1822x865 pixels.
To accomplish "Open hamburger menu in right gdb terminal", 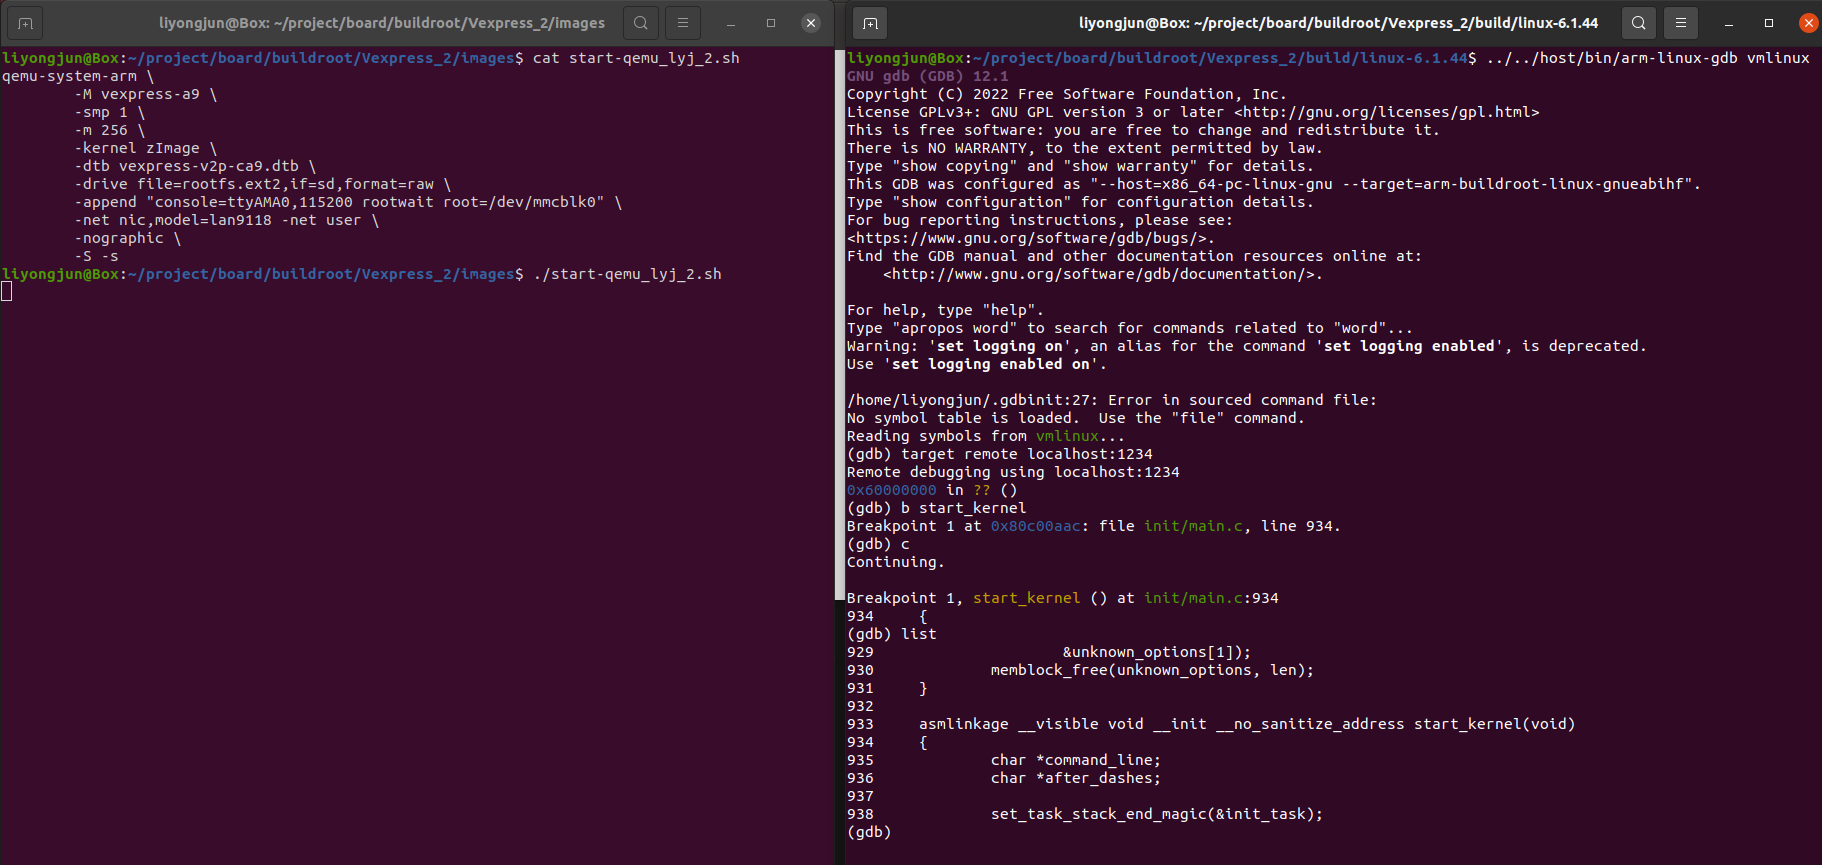I will click(1681, 23).
